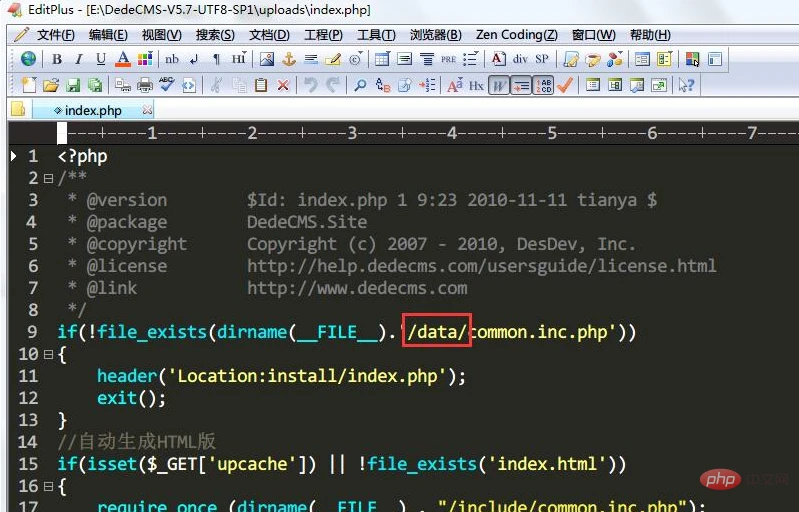
Task: Click the yellow directory pane icon
Action: tap(18, 109)
